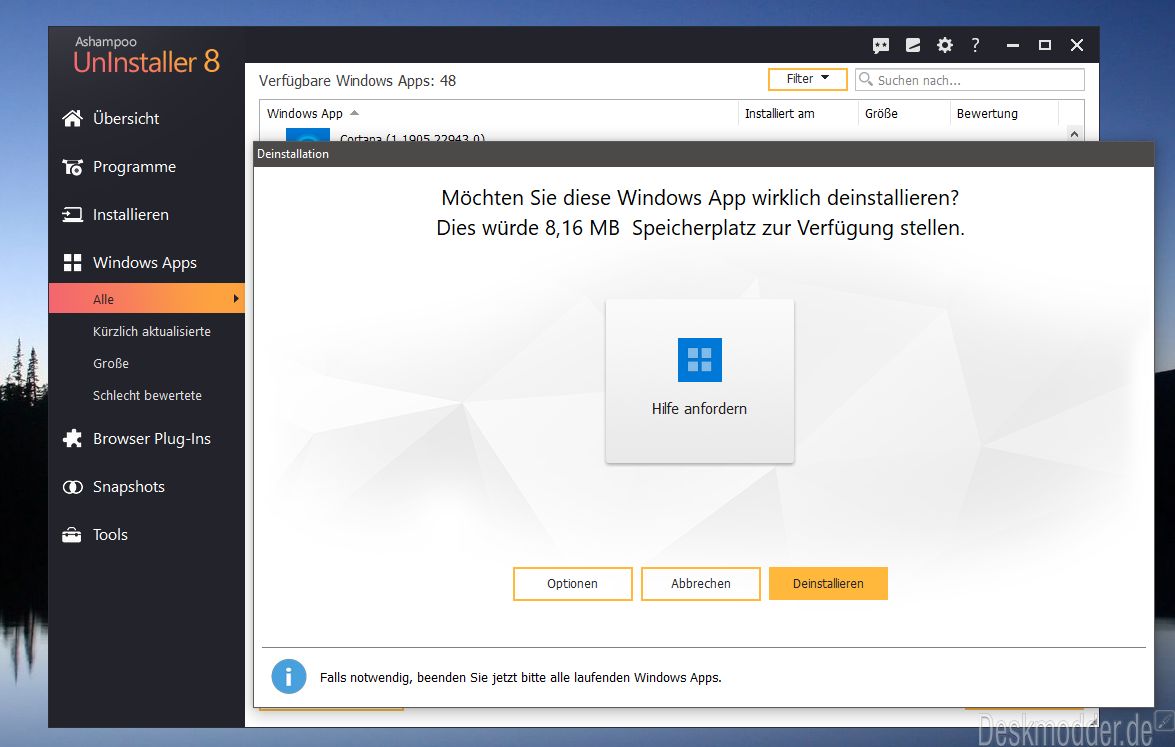Open the feedback speech bubble icon

click(x=881, y=46)
